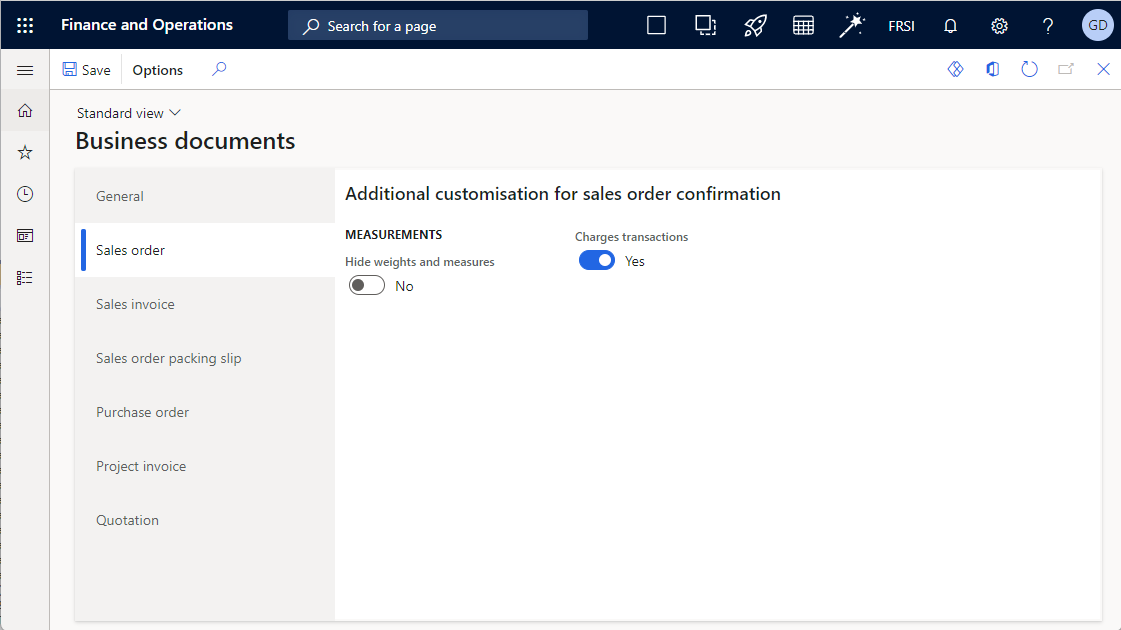
Task: Select the Project invoice tab
Action: (205, 466)
